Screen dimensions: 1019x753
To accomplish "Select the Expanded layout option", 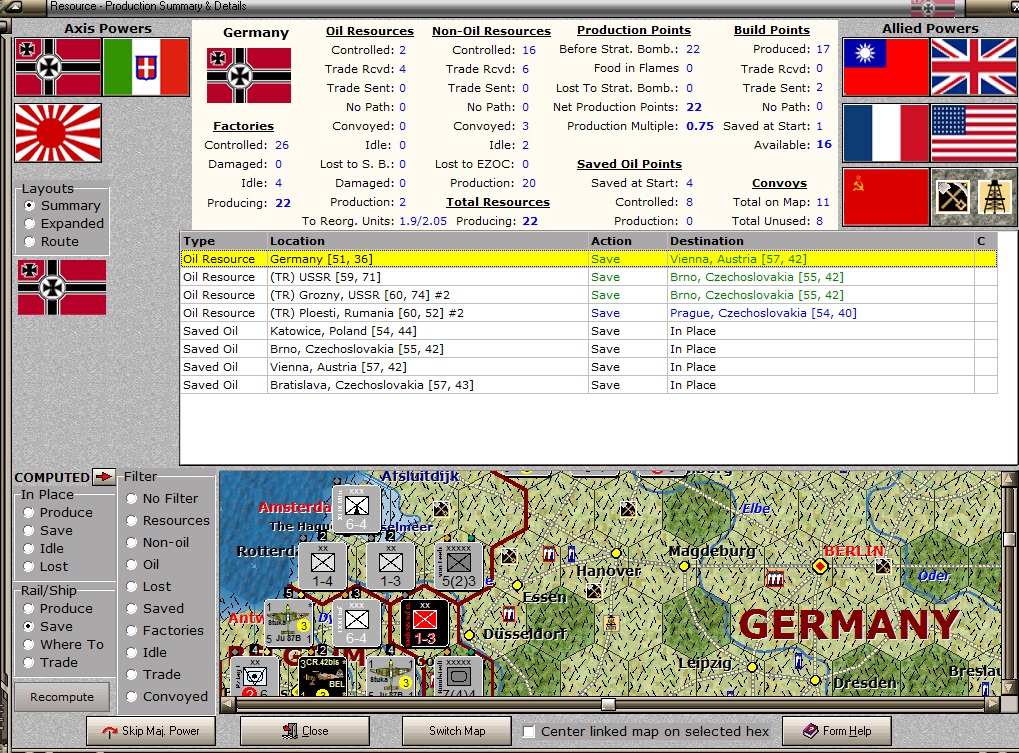I will [64, 223].
